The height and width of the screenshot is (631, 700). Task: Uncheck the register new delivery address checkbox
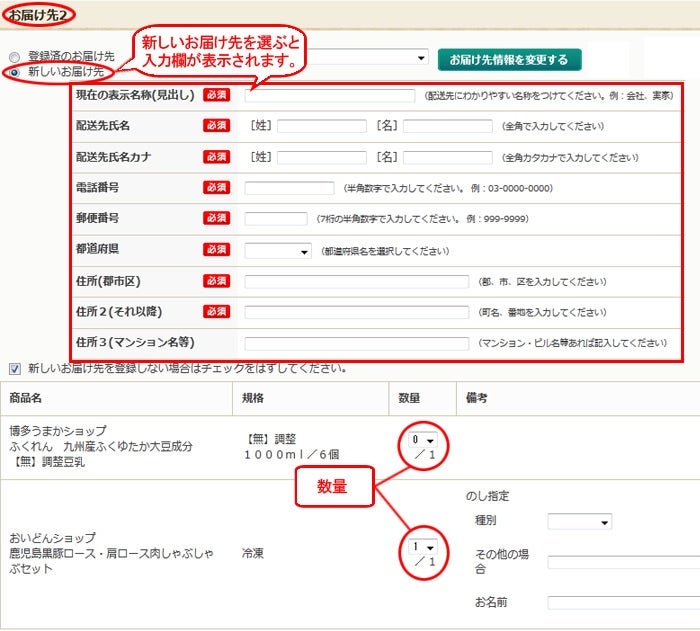click(14, 368)
